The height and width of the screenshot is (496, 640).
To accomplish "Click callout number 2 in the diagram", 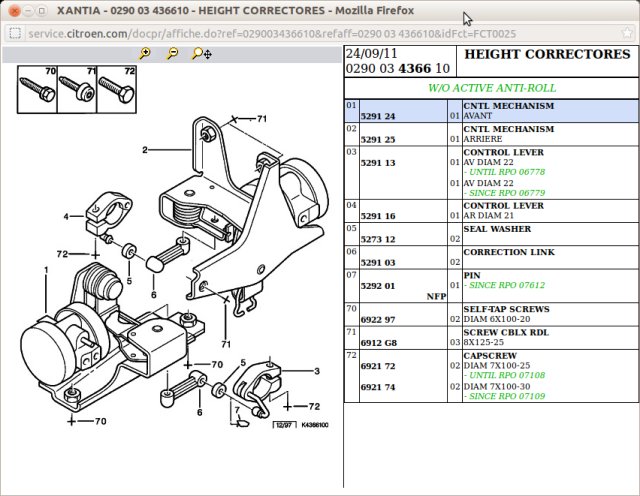I will point(144,150).
